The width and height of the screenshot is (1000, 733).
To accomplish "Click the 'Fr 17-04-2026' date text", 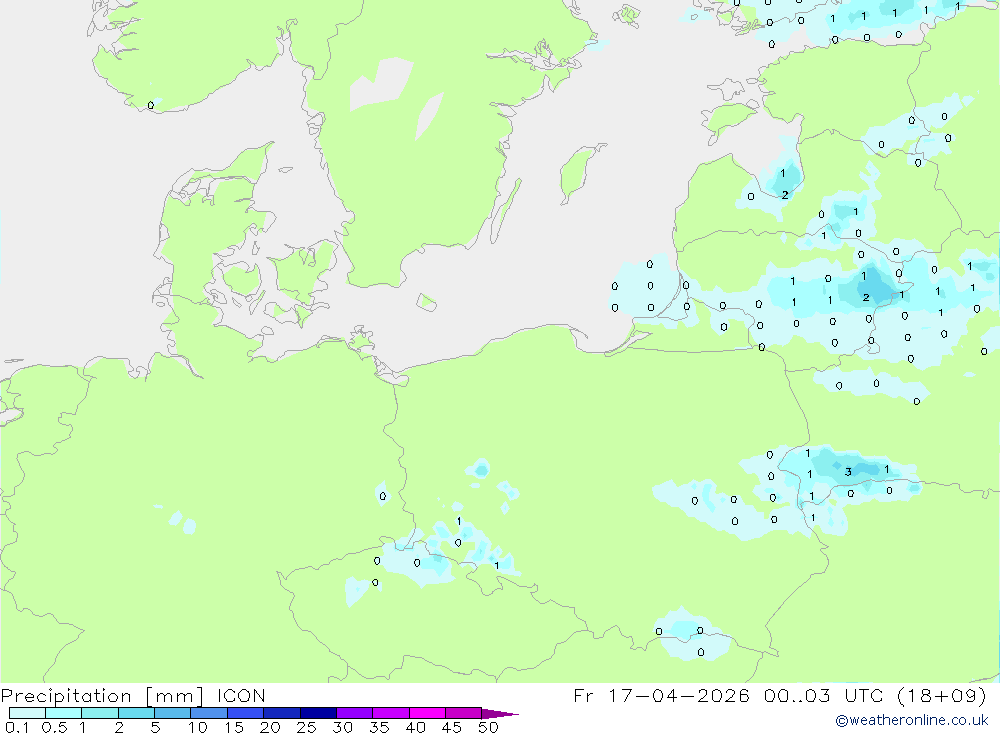I will click(x=661, y=695).
